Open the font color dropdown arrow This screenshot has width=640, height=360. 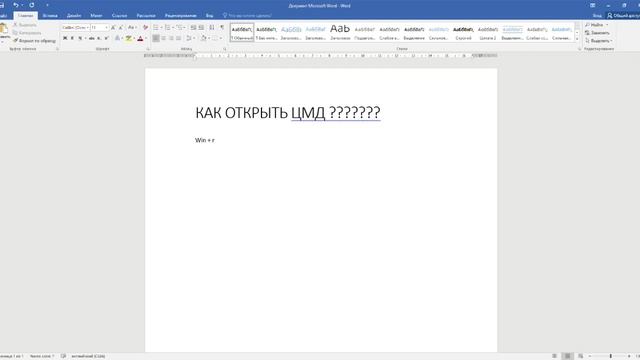146,38
